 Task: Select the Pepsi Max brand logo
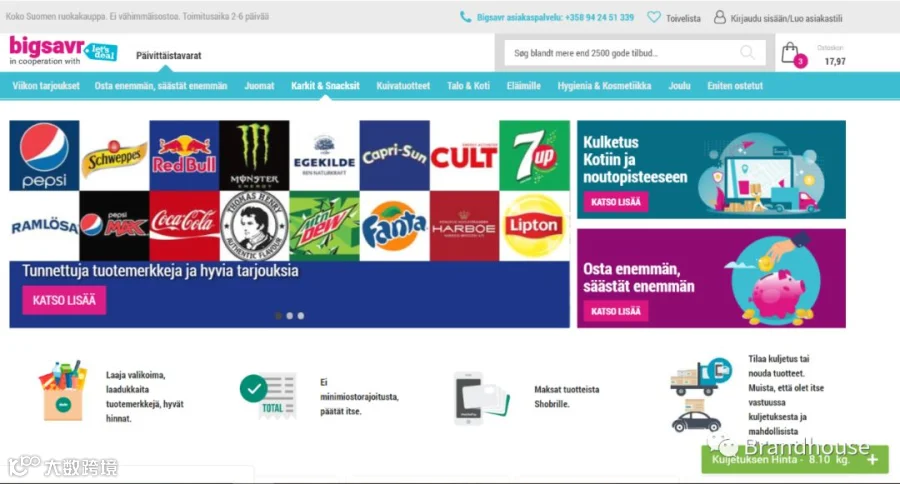(114, 226)
